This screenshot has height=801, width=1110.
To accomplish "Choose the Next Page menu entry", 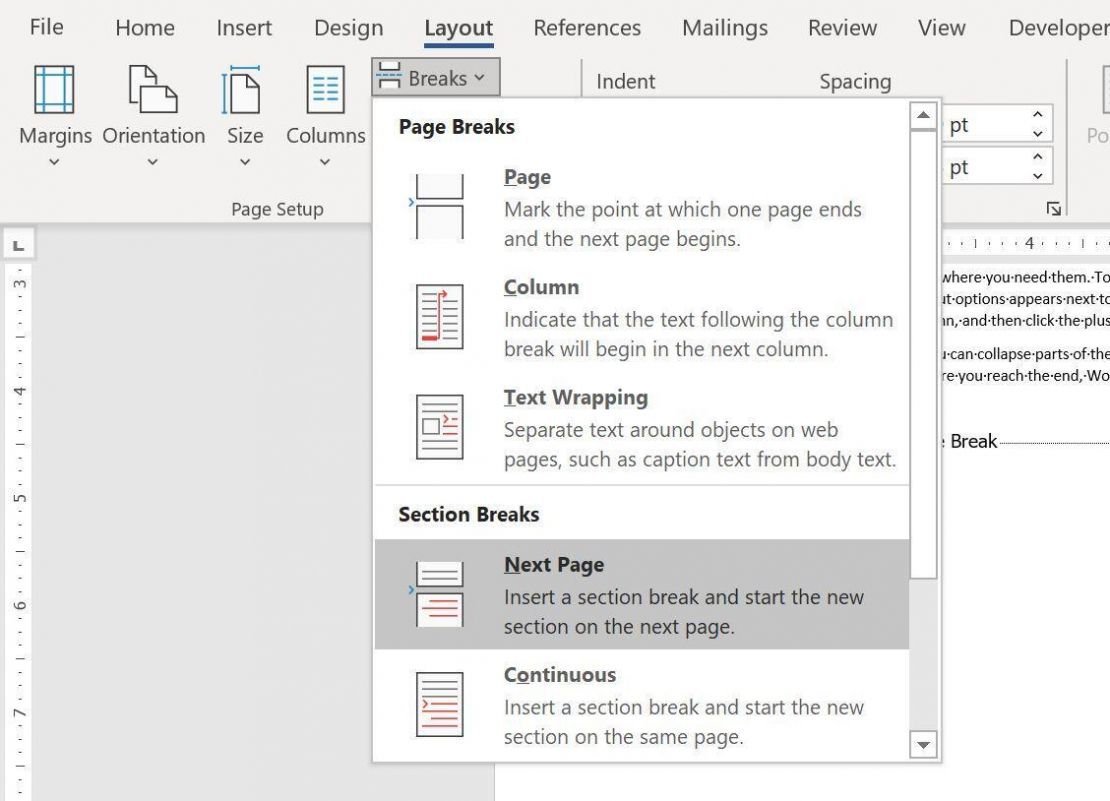I will 553,564.
